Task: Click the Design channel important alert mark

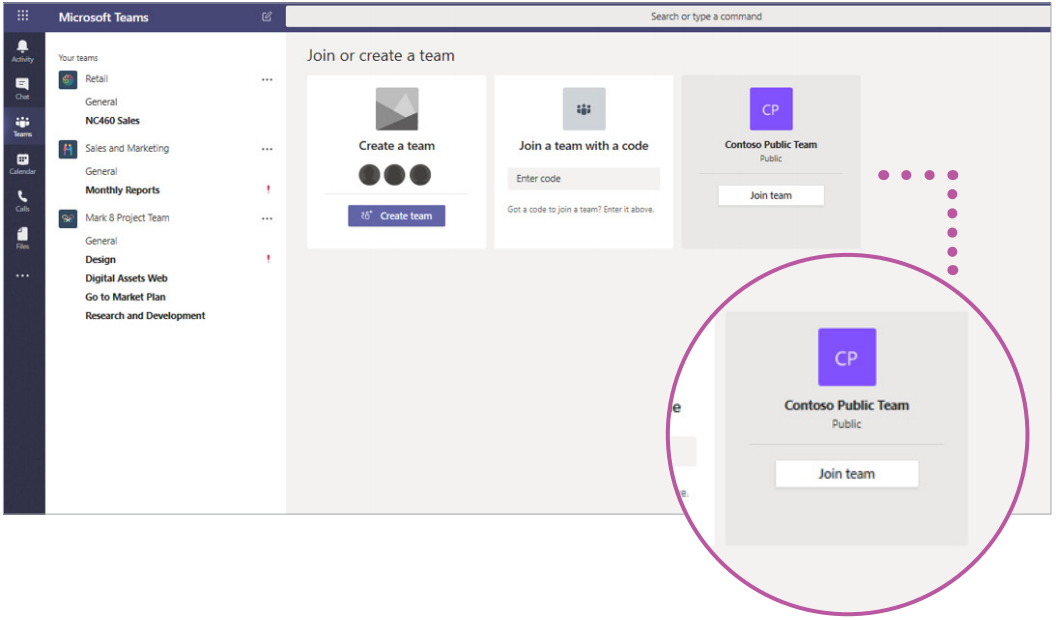Action: tap(268, 259)
